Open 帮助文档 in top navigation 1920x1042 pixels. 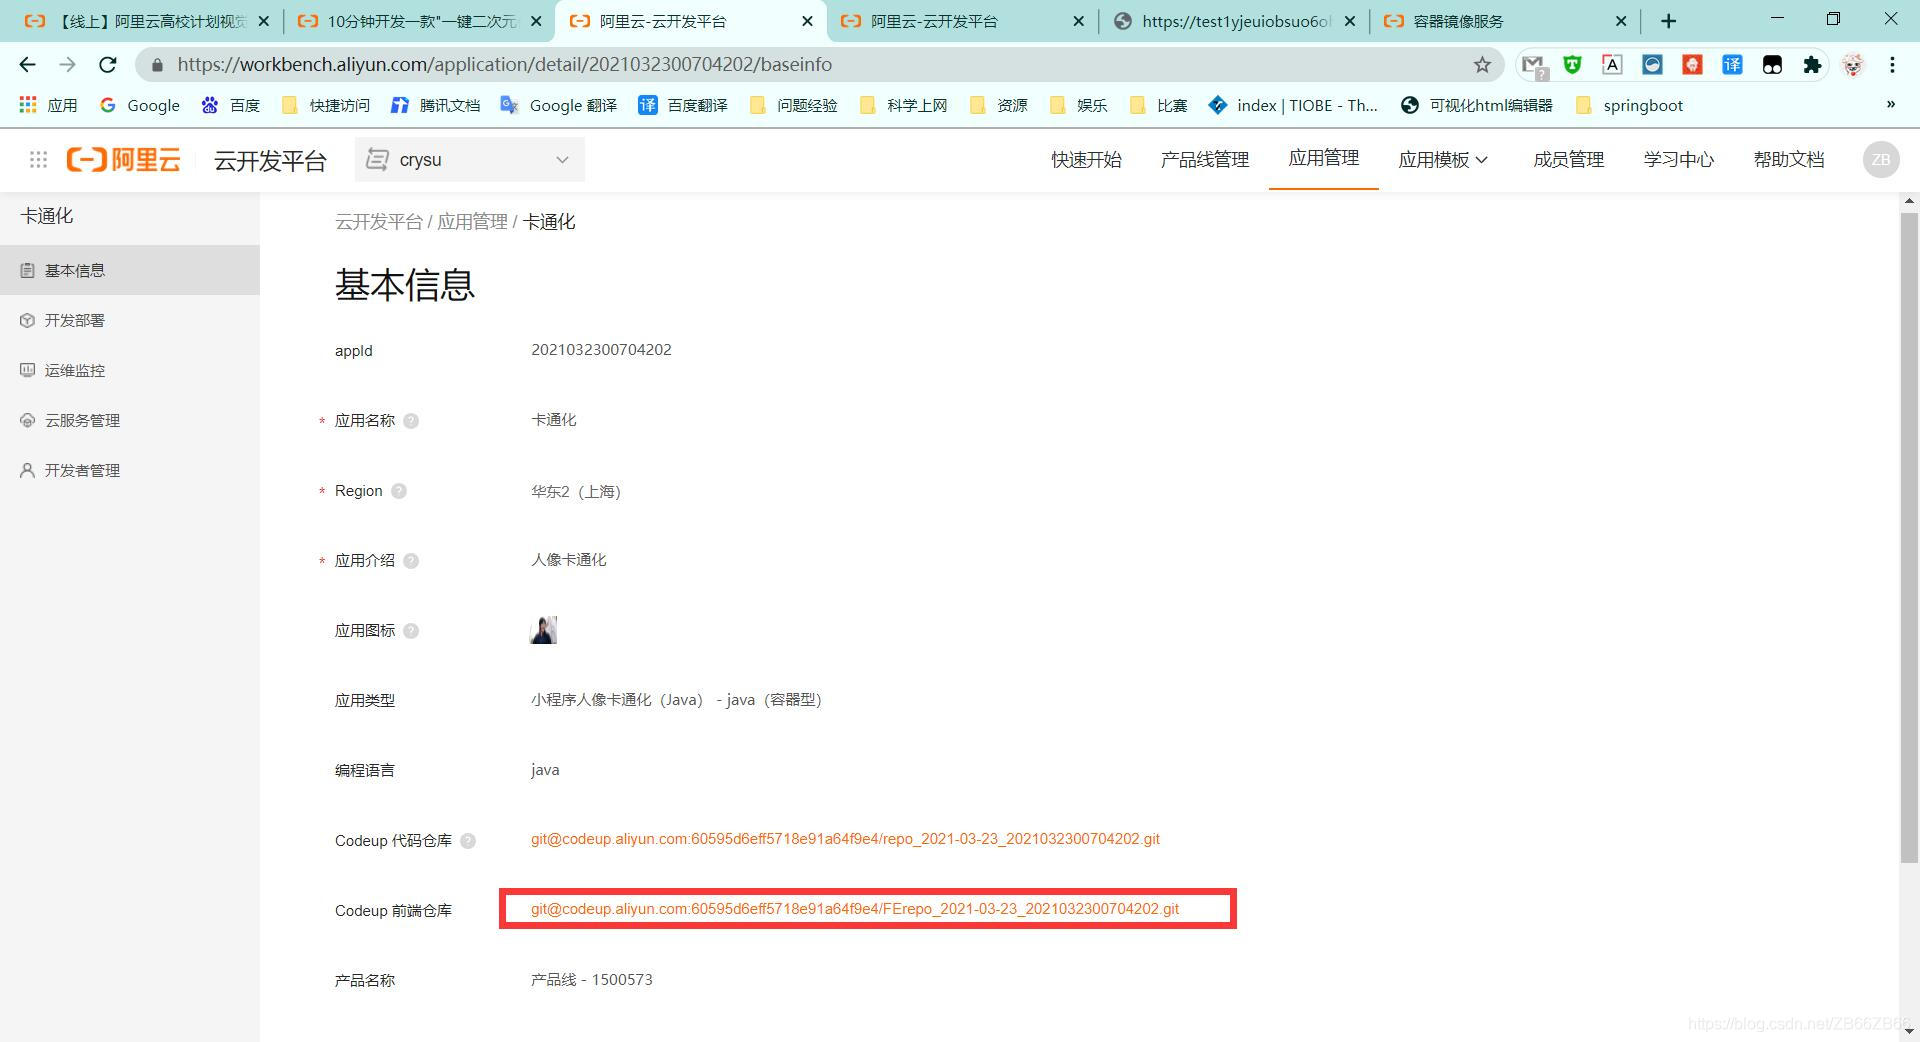(x=1789, y=160)
